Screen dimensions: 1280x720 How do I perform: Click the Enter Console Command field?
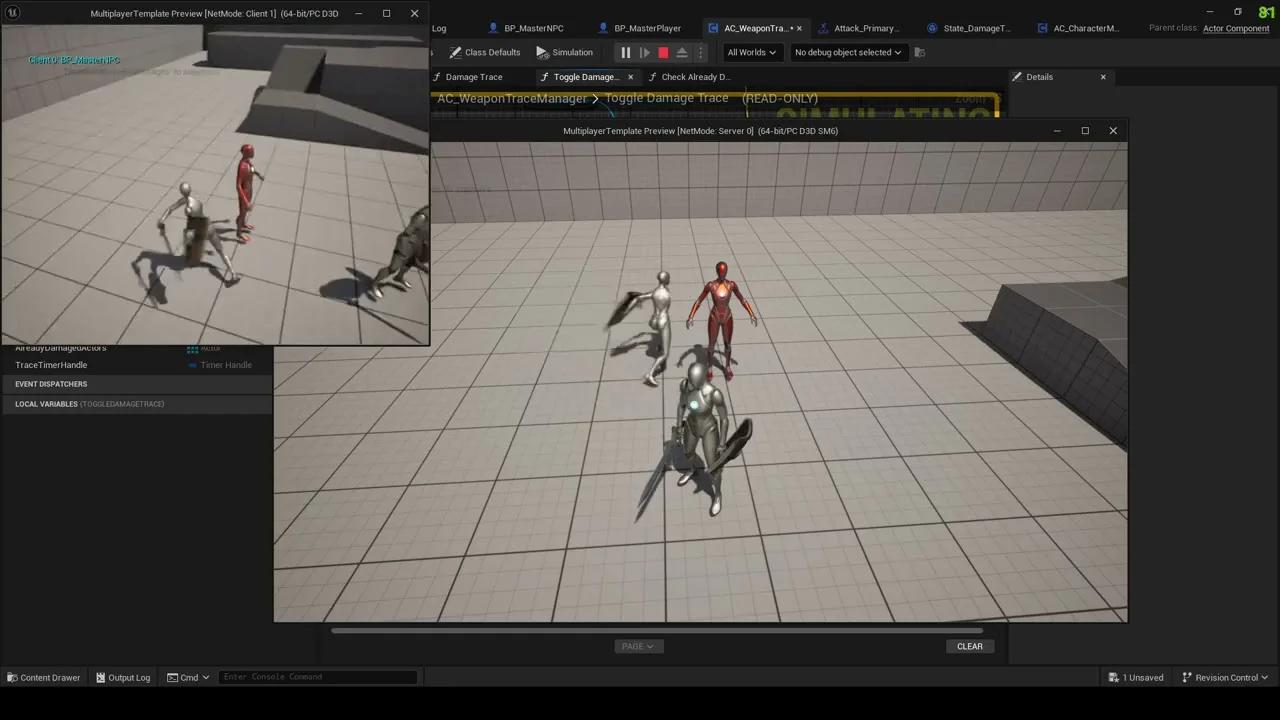318,677
